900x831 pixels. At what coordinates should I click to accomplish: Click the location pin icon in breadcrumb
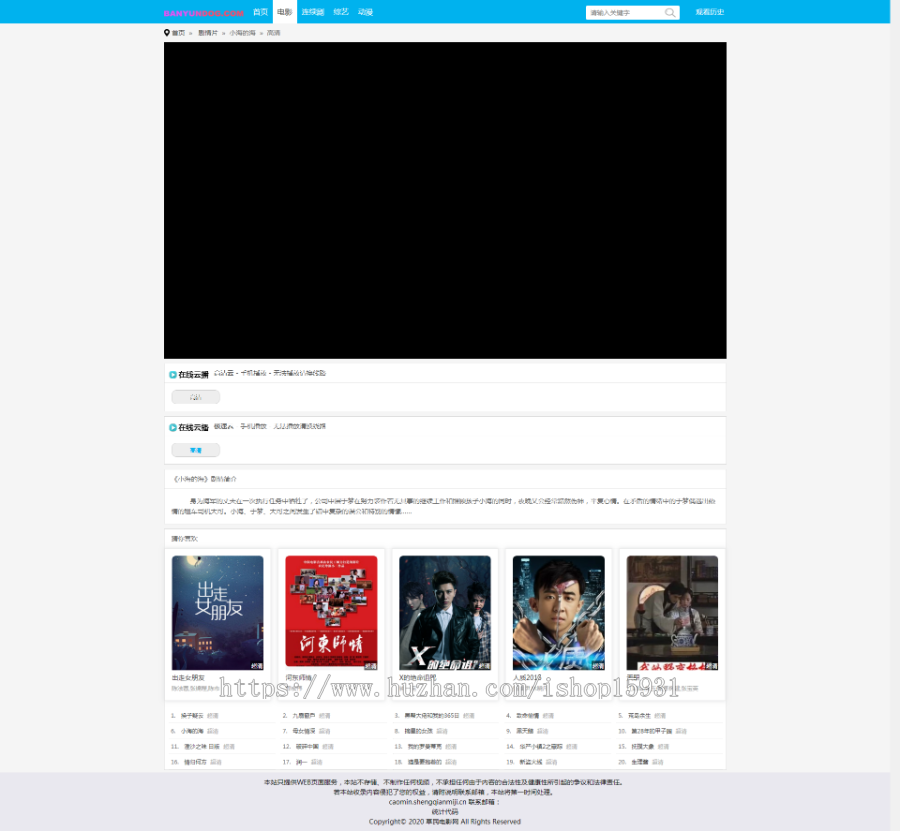click(x=167, y=33)
